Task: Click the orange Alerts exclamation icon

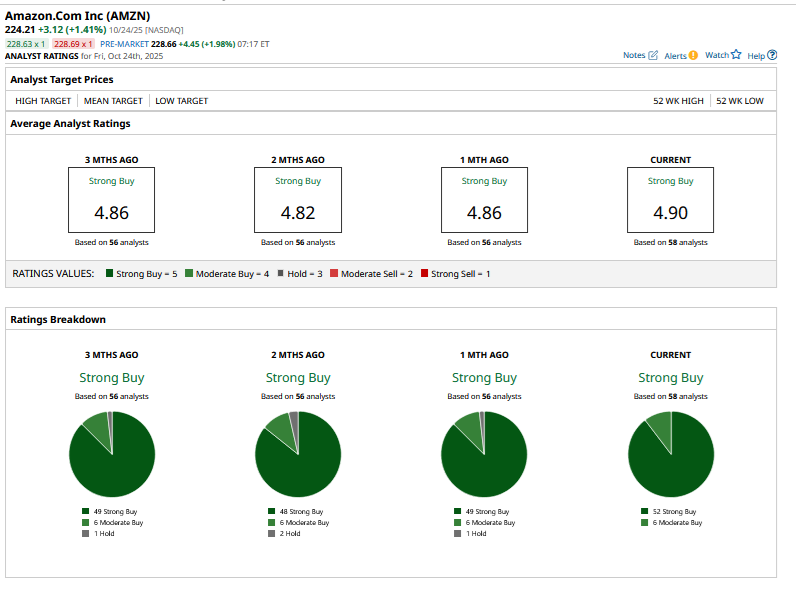Action: point(694,55)
